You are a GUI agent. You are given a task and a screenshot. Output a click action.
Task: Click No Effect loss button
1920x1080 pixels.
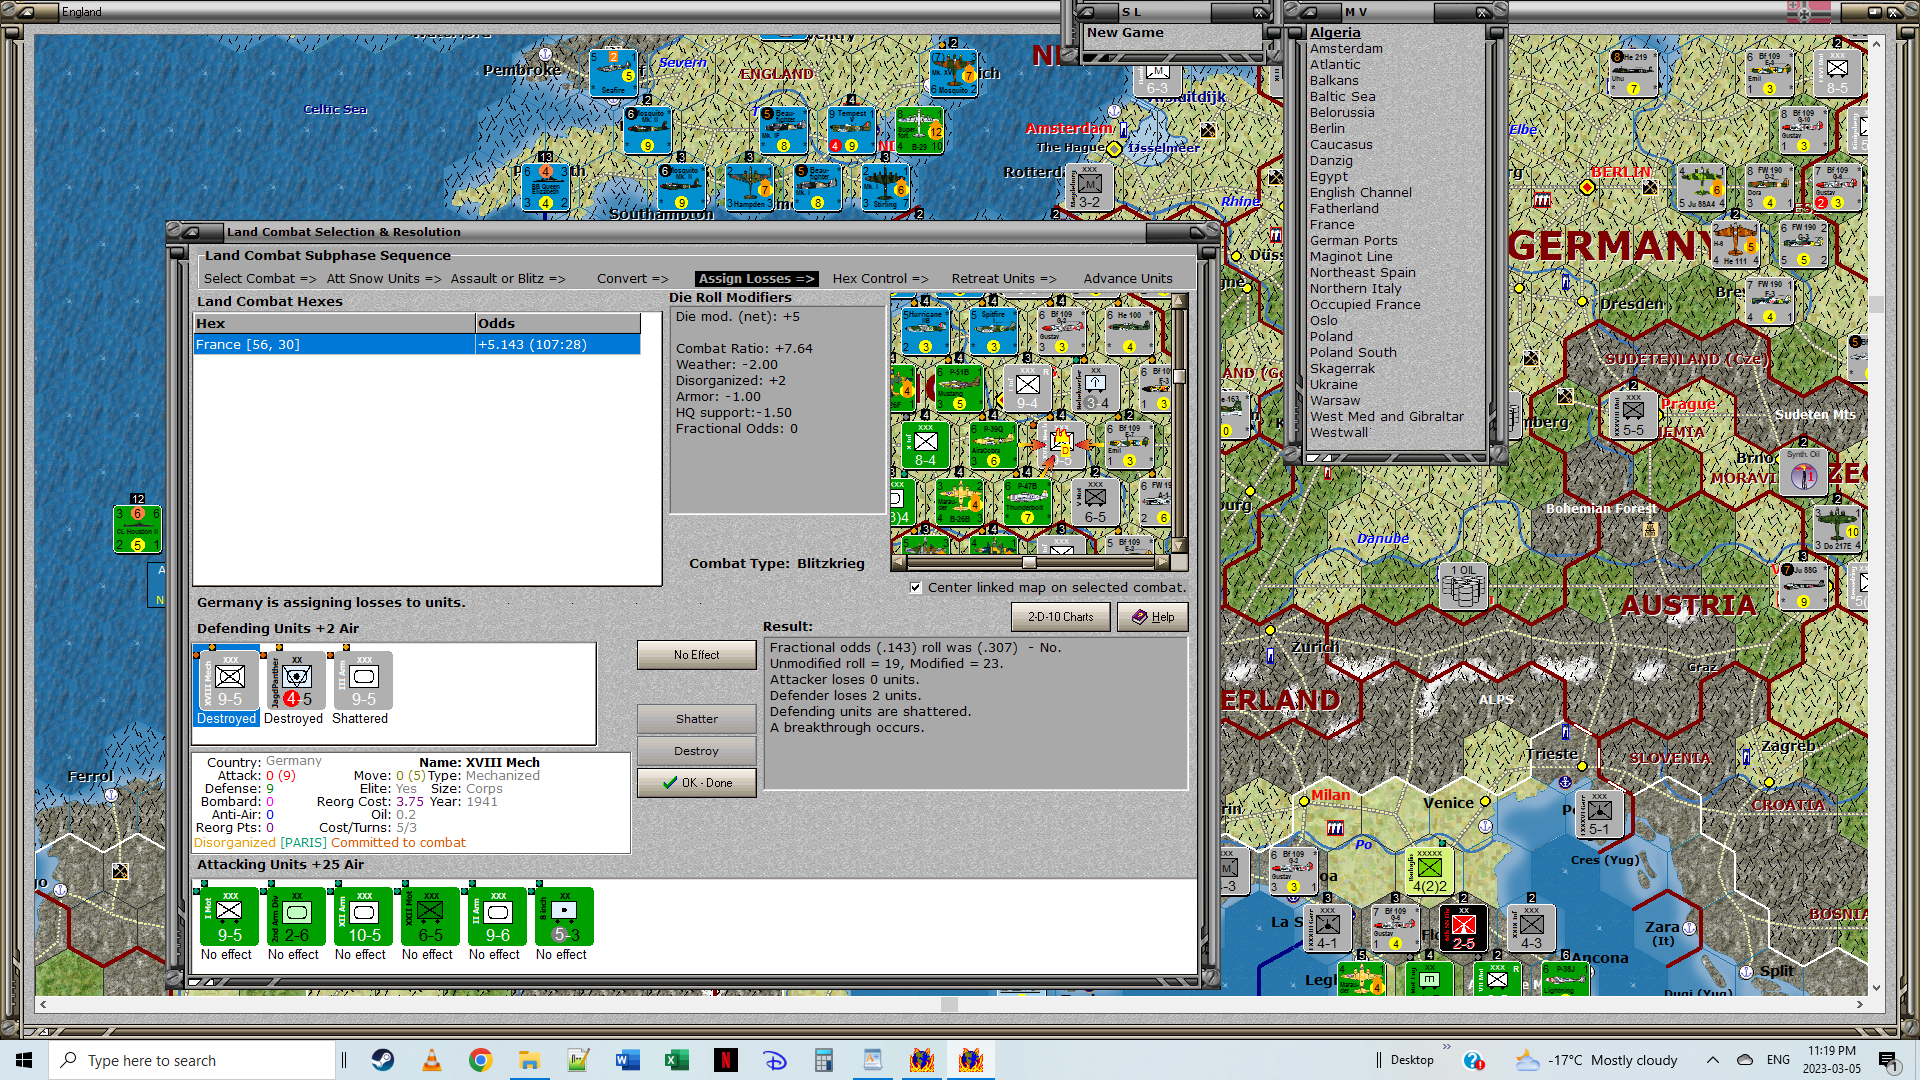click(x=696, y=655)
